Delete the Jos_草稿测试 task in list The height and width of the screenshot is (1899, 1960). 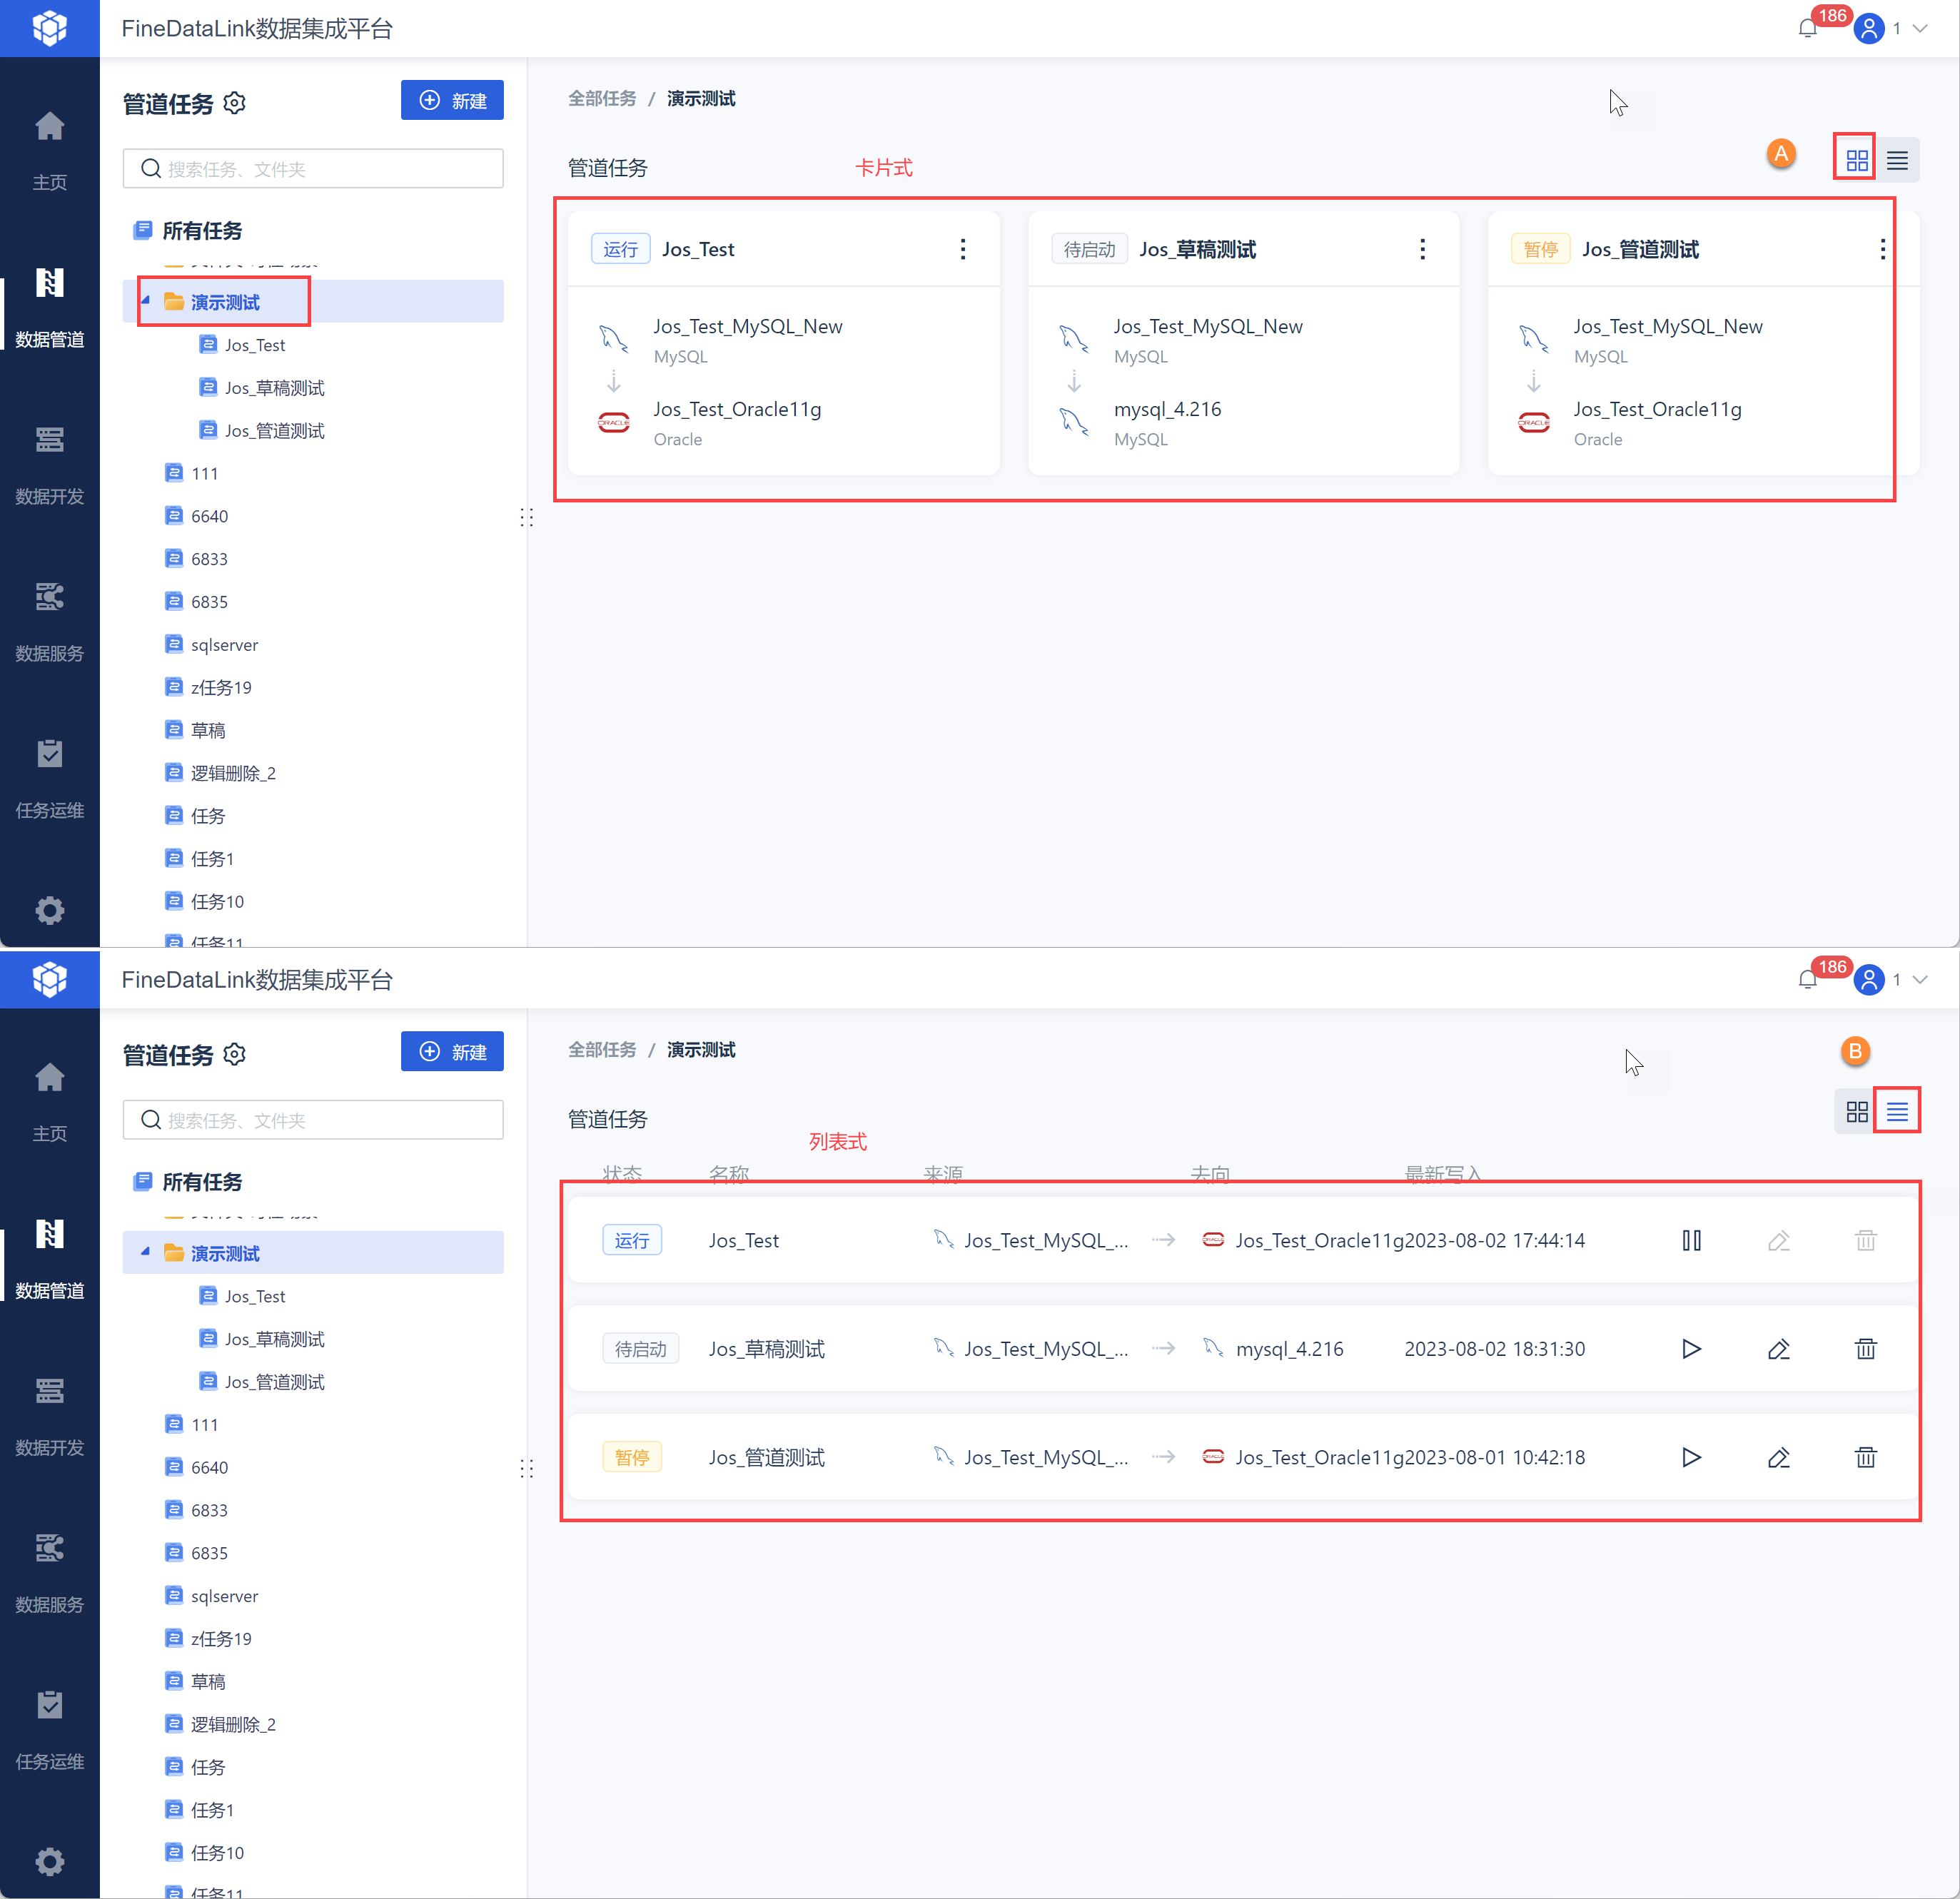(x=1865, y=1349)
